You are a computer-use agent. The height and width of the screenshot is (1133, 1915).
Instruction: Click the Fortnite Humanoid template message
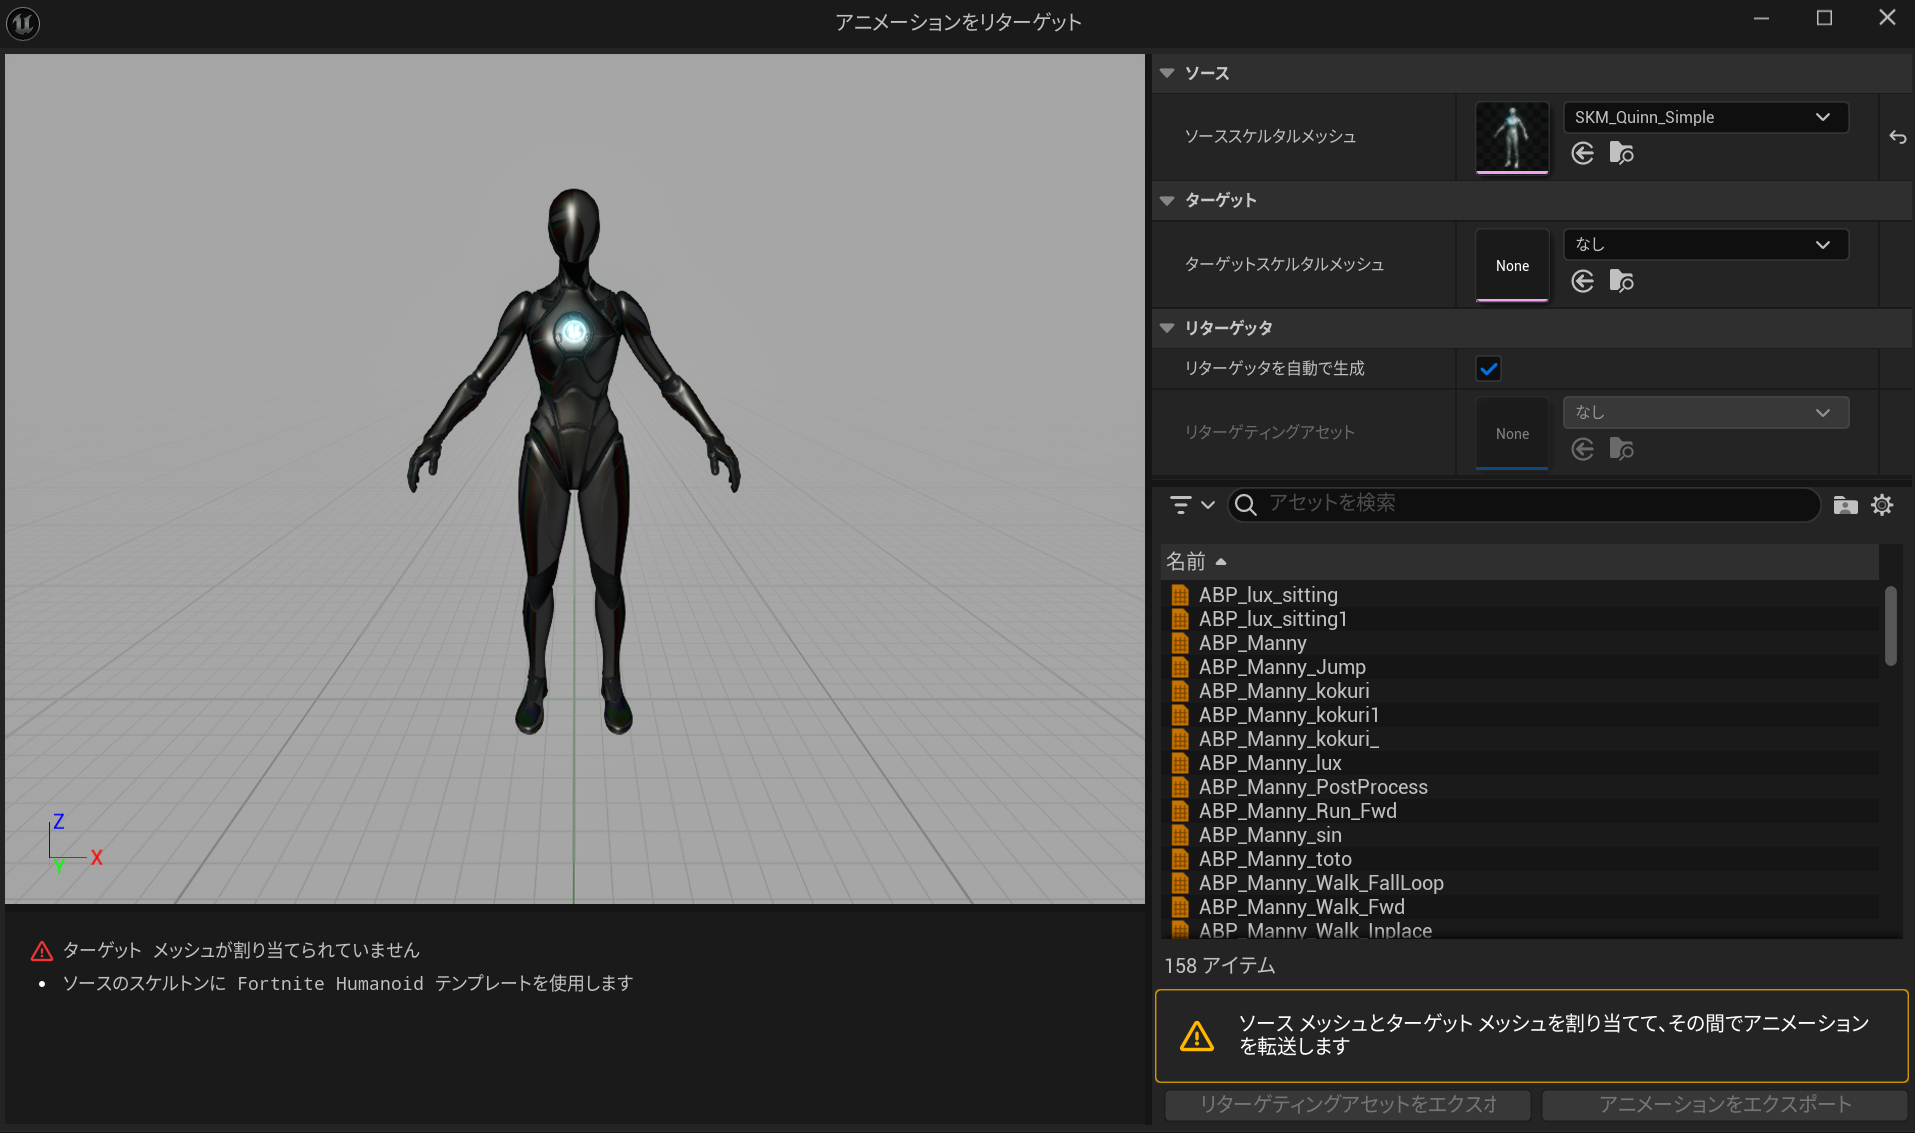pyautogui.click(x=348, y=984)
